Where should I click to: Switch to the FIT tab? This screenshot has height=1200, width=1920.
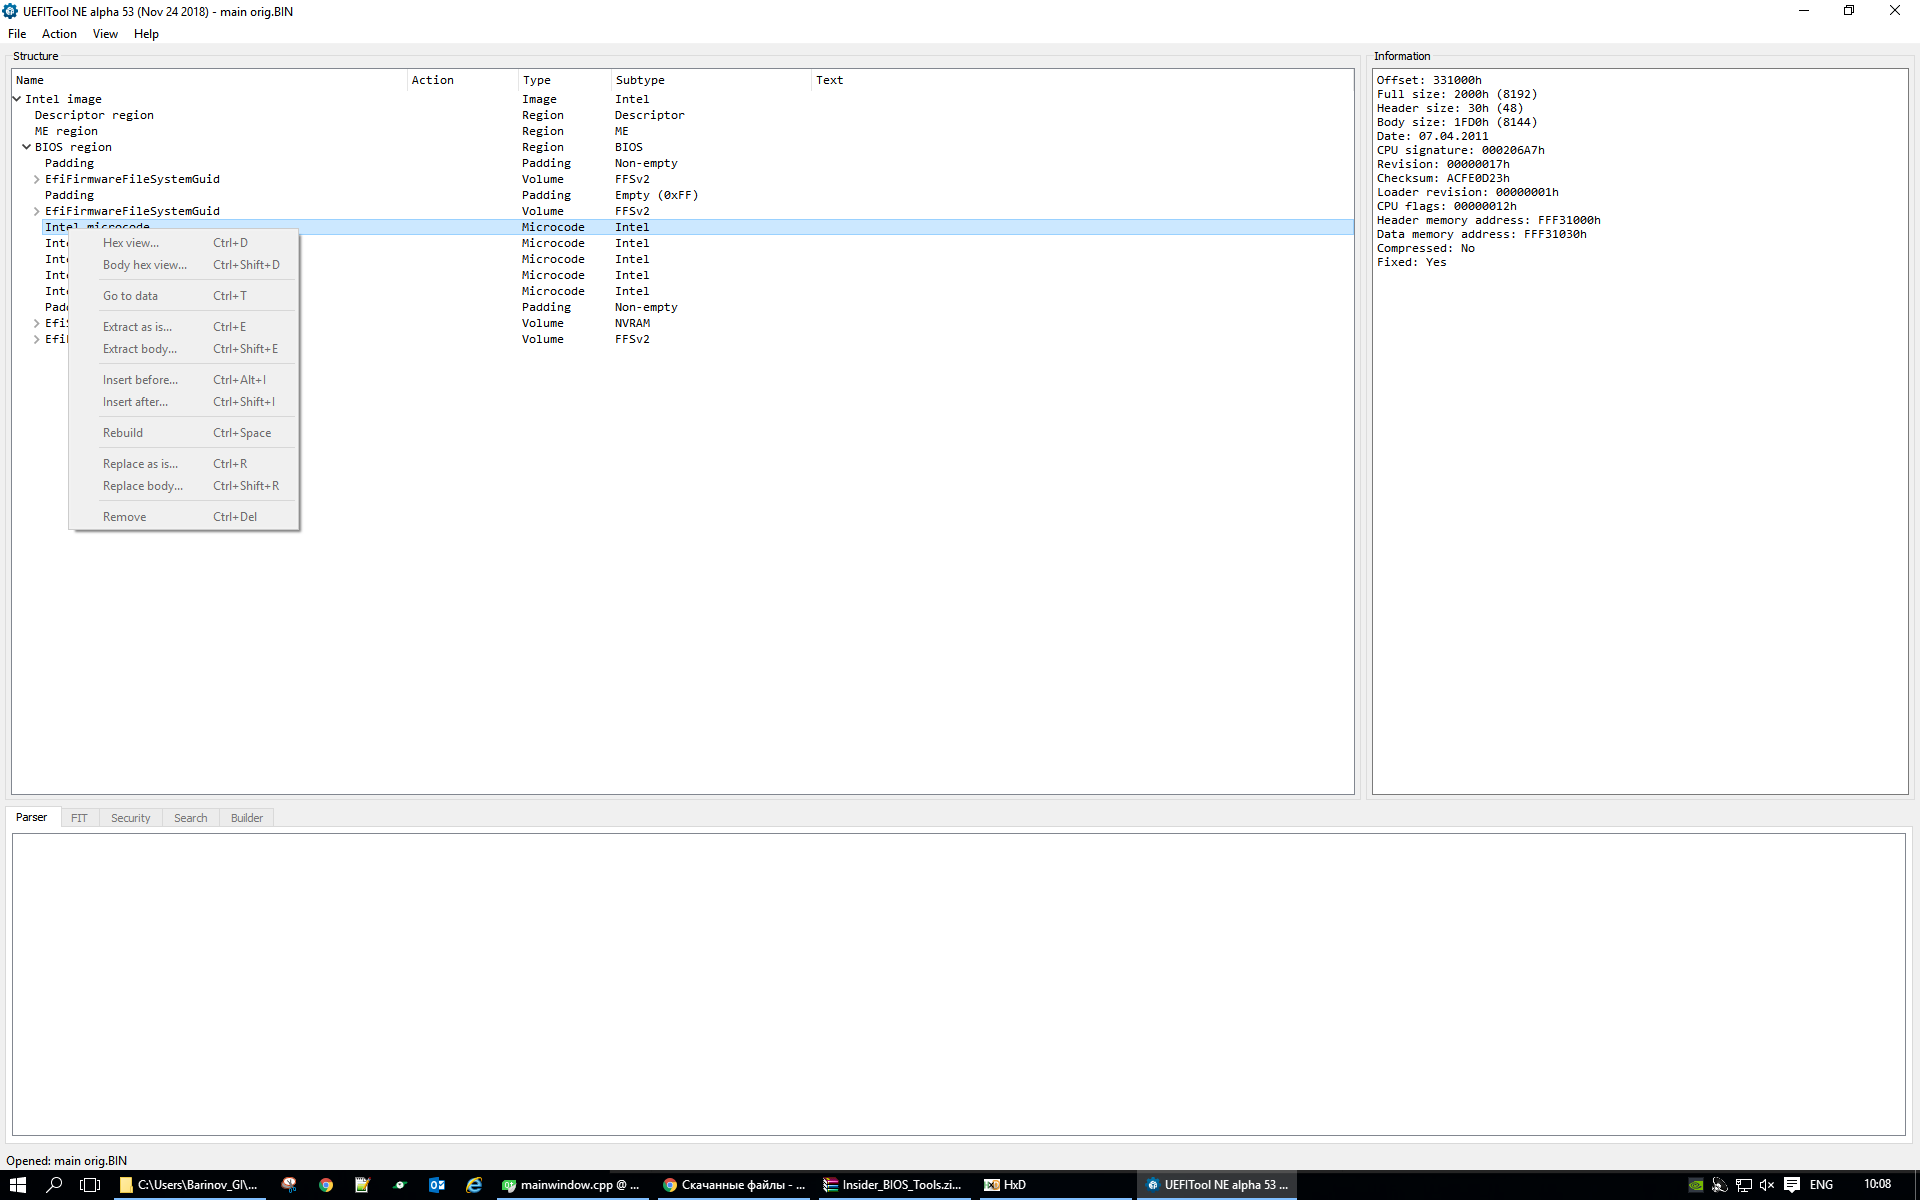[x=79, y=818]
